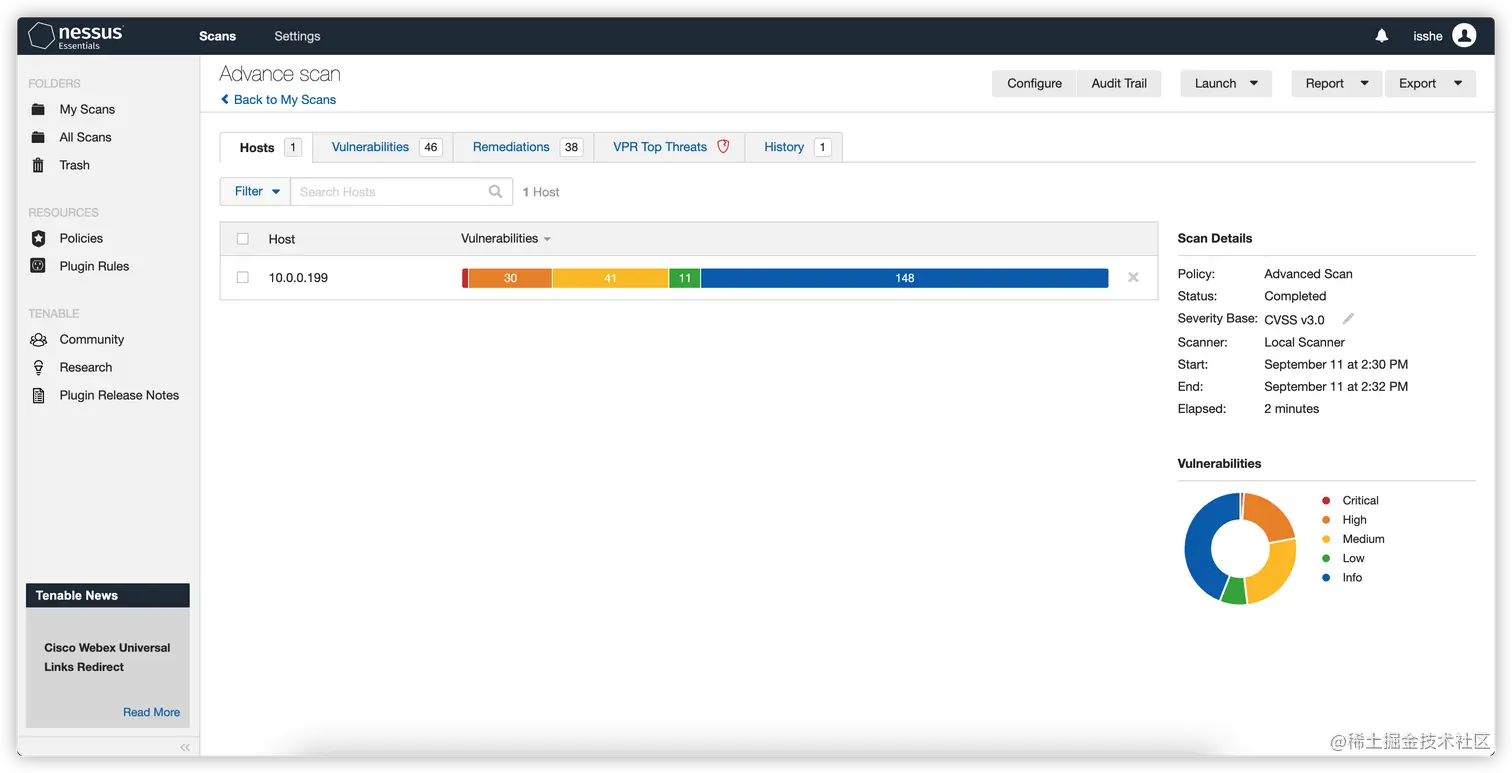Open My Scans in the sidebar
Image resolution: width=1512 pixels, height=773 pixels.
click(x=87, y=109)
